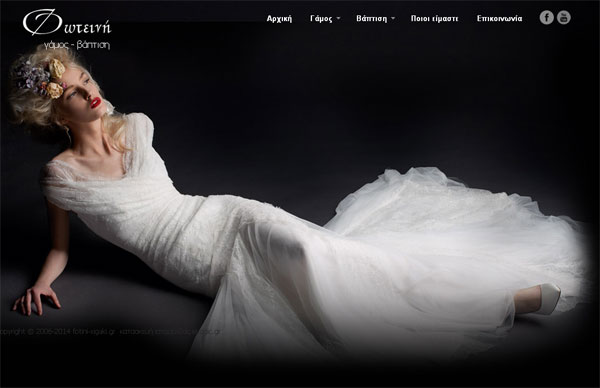Viewport: 600px width, 388px height.
Task: Click the empty dark background area
Action: [x=344, y=96]
